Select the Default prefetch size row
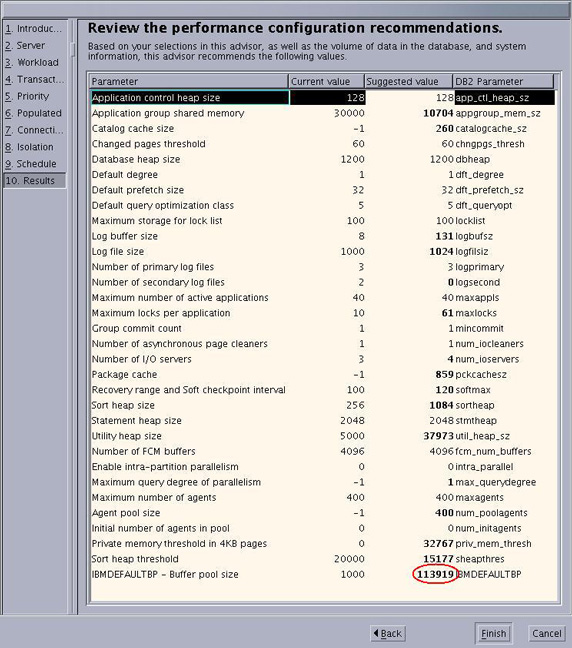The width and height of the screenshot is (572, 648). pos(323,190)
